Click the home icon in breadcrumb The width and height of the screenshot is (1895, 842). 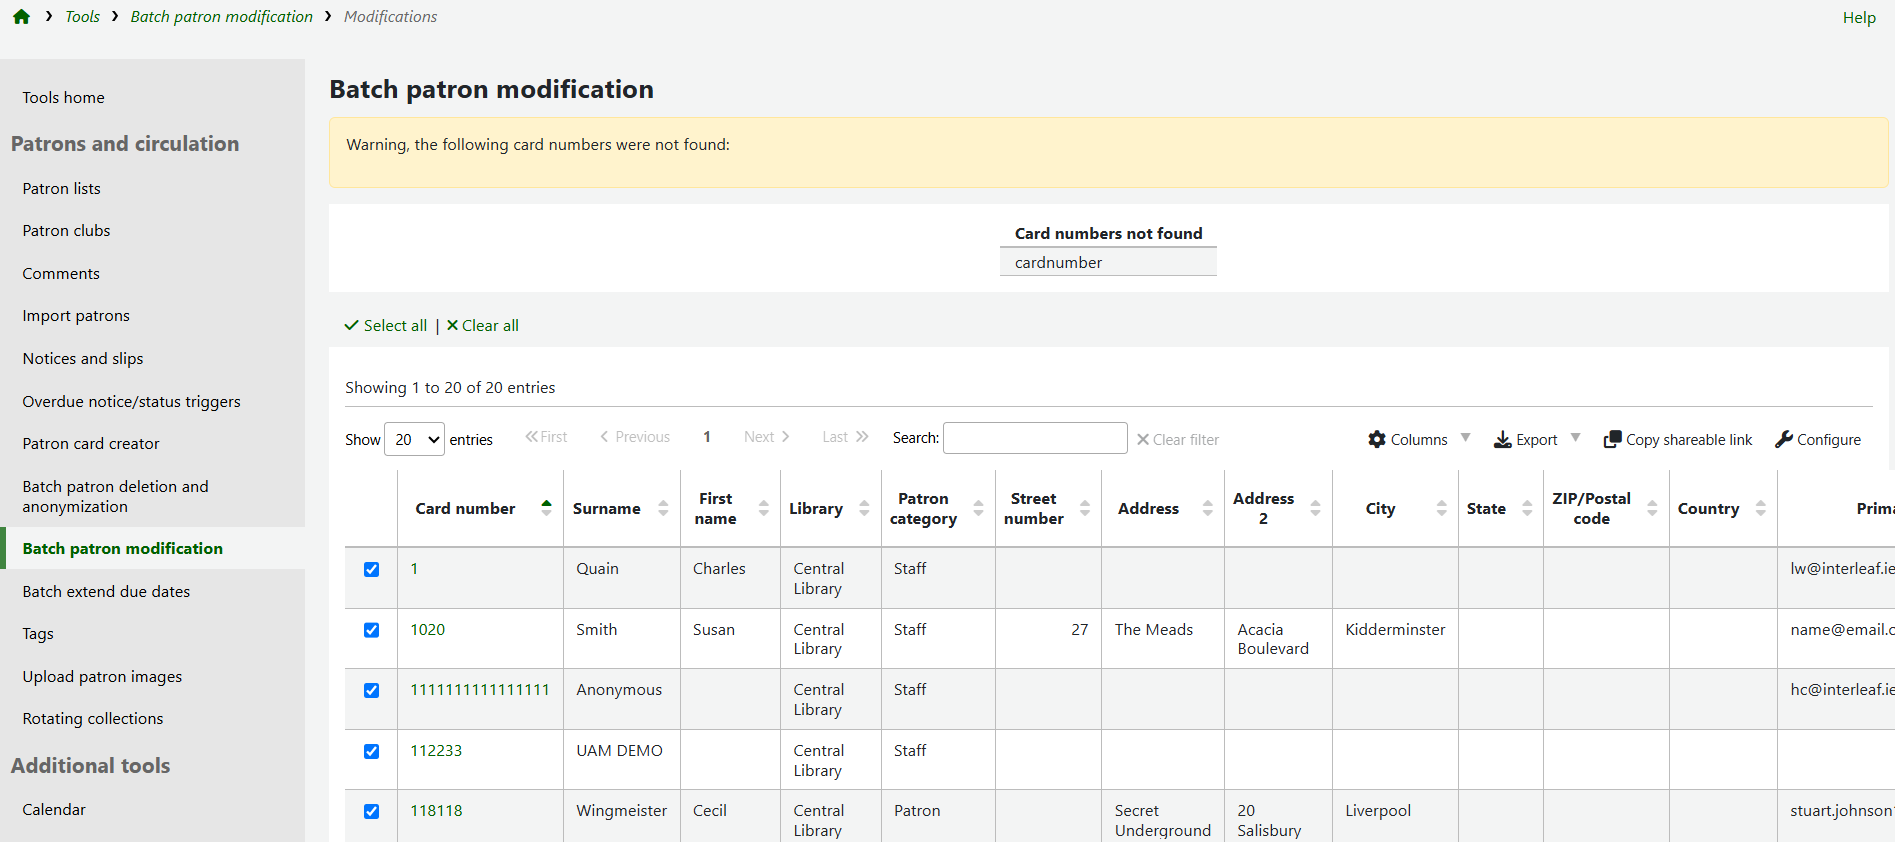(x=21, y=17)
